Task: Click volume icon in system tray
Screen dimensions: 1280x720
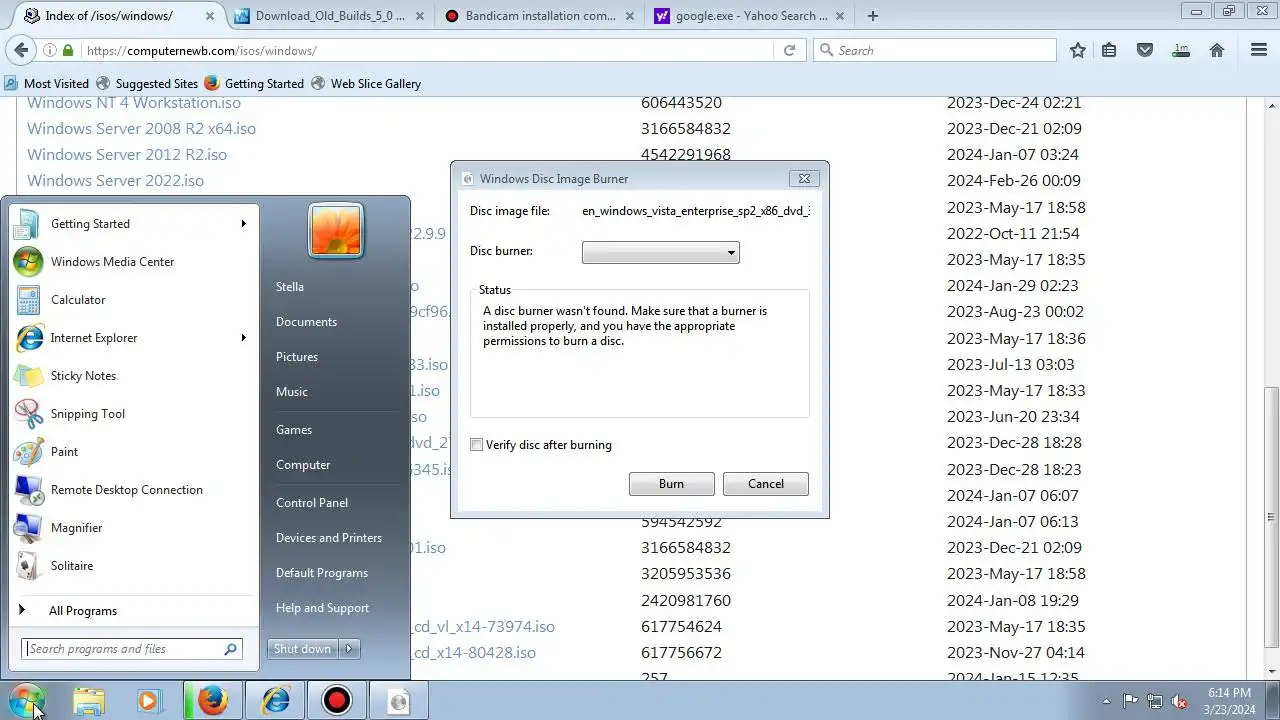Action: [1179, 701]
